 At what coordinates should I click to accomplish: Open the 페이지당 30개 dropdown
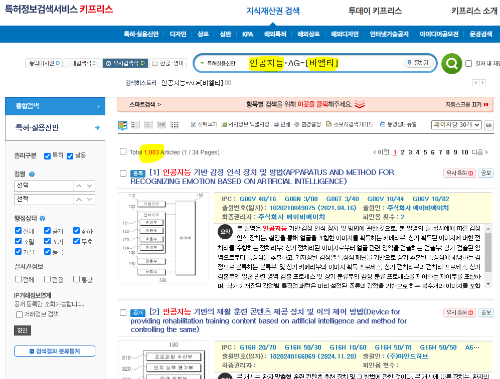click(456, 125)
